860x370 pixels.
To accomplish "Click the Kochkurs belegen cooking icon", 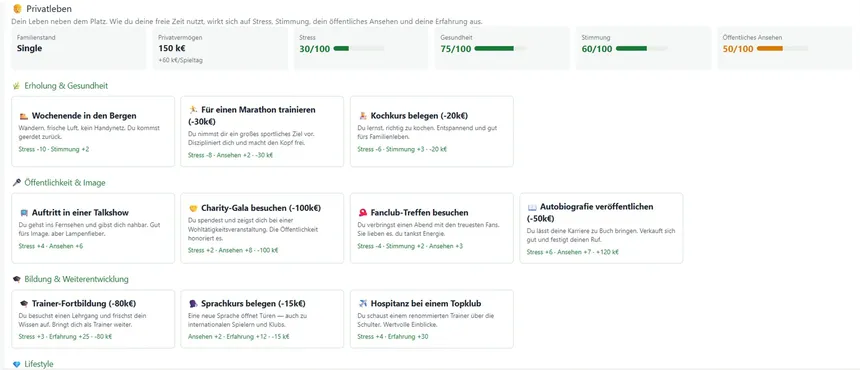I will (362, 116).
